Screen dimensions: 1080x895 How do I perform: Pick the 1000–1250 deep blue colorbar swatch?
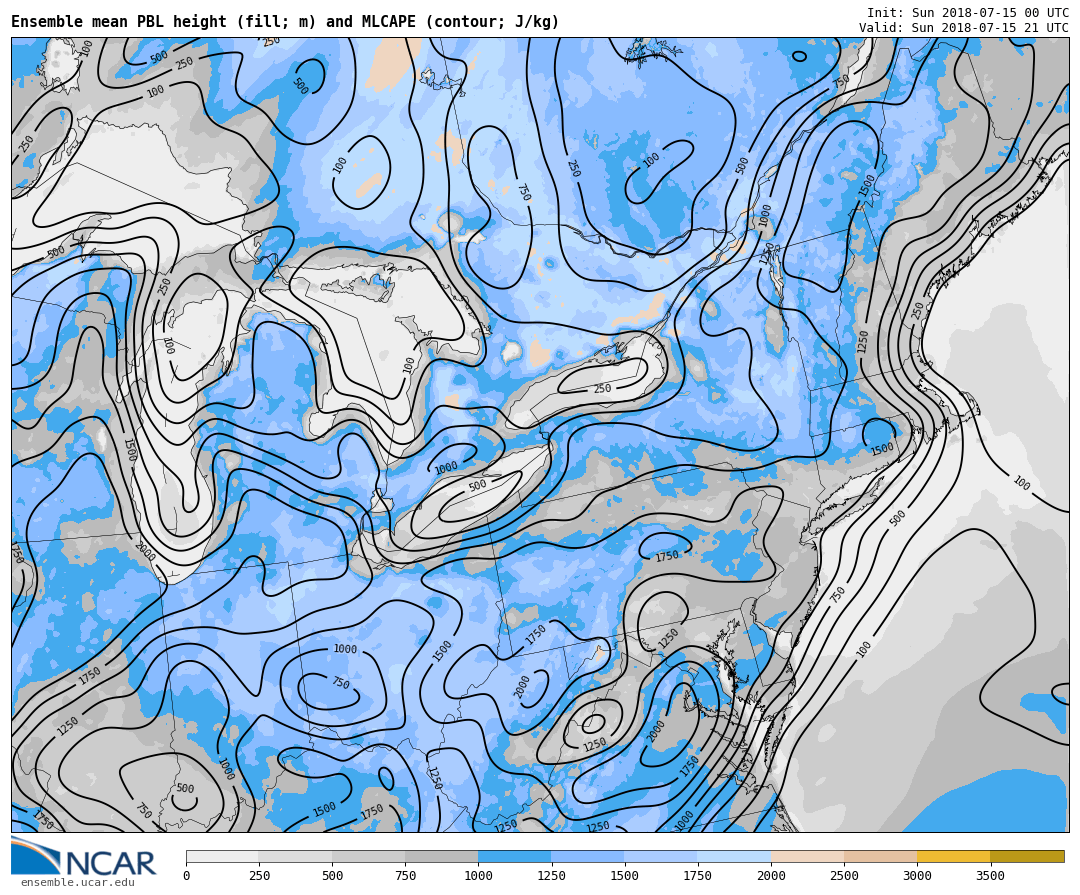515,856
